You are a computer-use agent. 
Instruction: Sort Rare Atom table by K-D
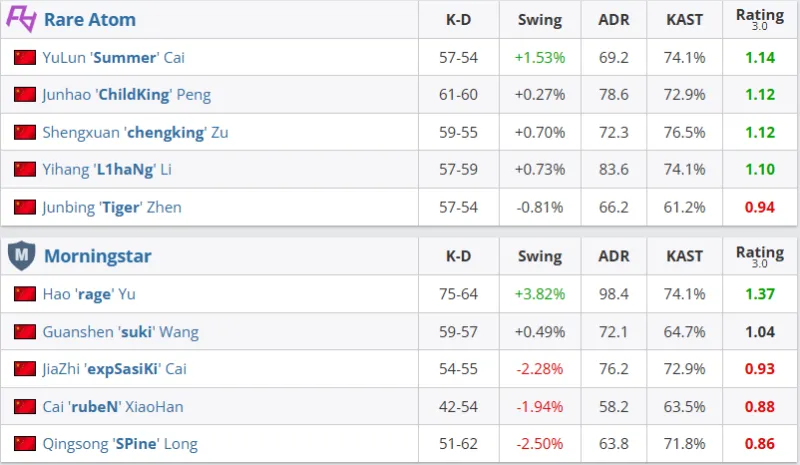click(x=458, y=20)
